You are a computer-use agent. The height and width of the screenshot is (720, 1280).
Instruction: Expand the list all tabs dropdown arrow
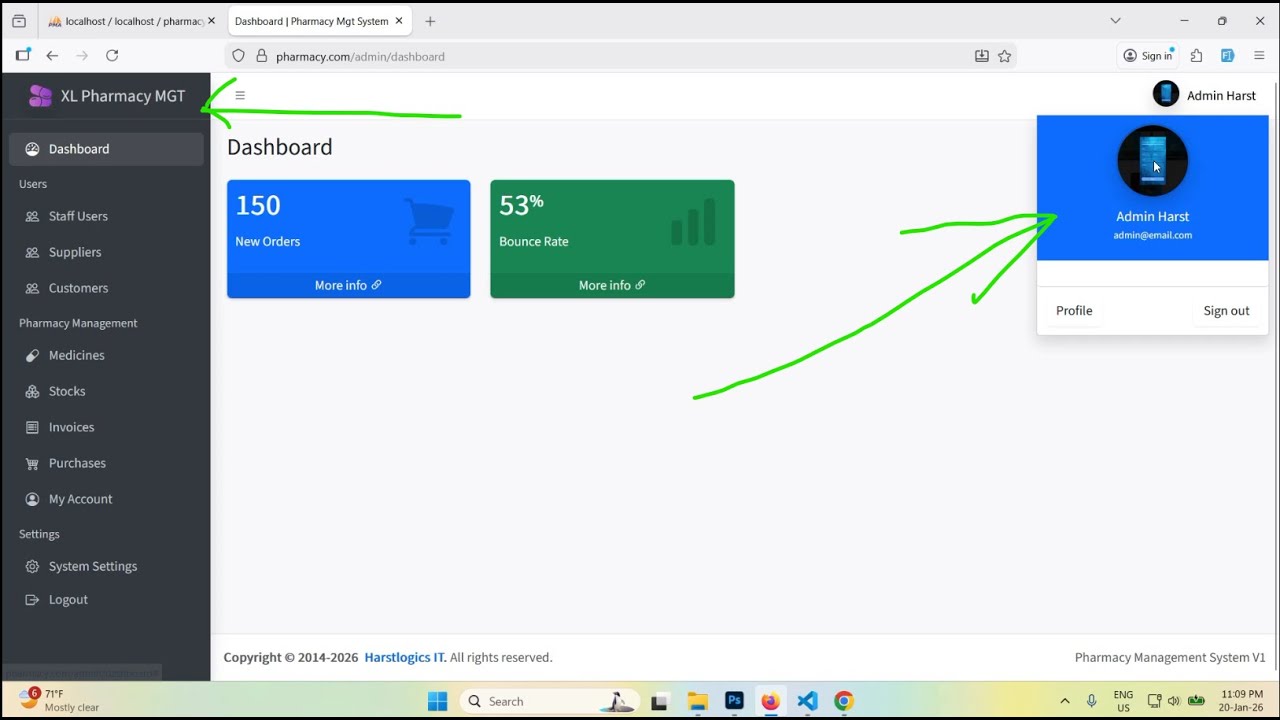click(1115, 21)
